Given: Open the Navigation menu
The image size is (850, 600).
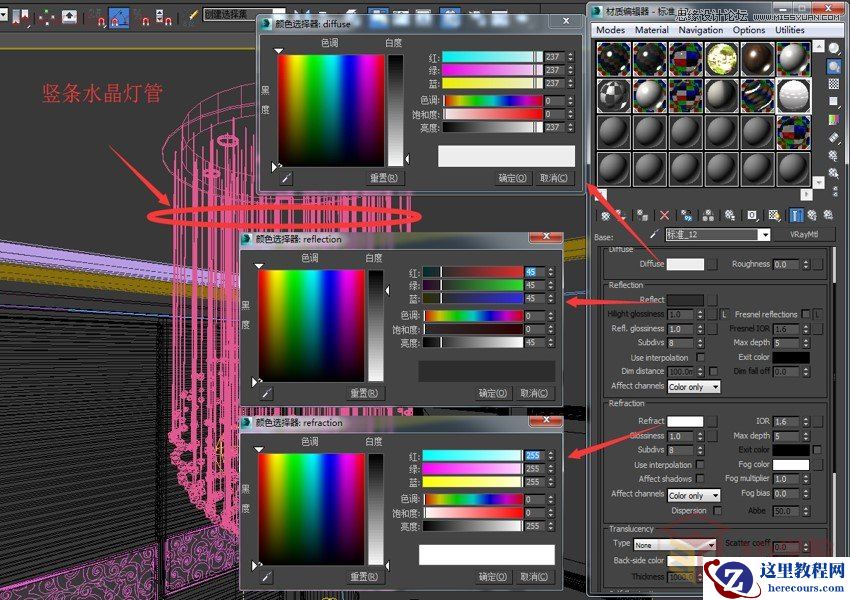Looking at the screenshot, I should pyautogui.click(x=700, y=30).
